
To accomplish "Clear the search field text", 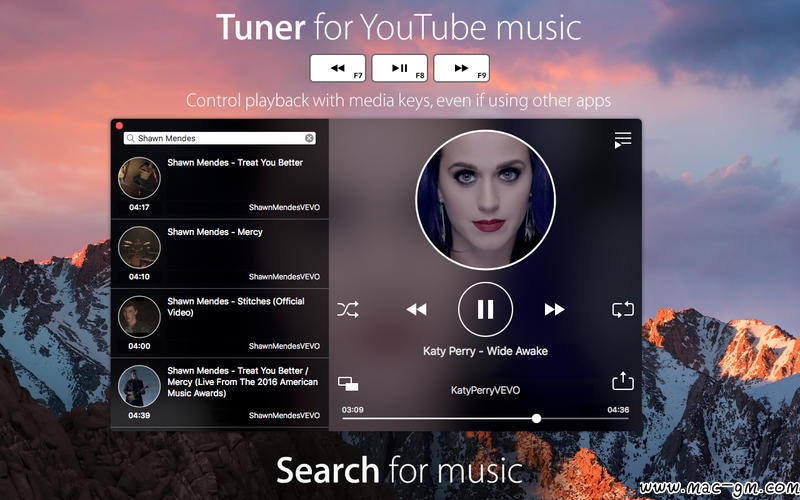I will point(309,138).
